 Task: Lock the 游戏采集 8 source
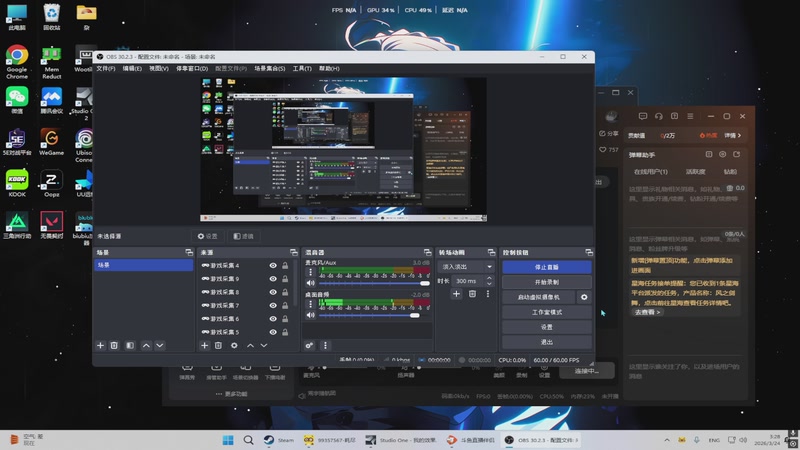coord(285,292)
